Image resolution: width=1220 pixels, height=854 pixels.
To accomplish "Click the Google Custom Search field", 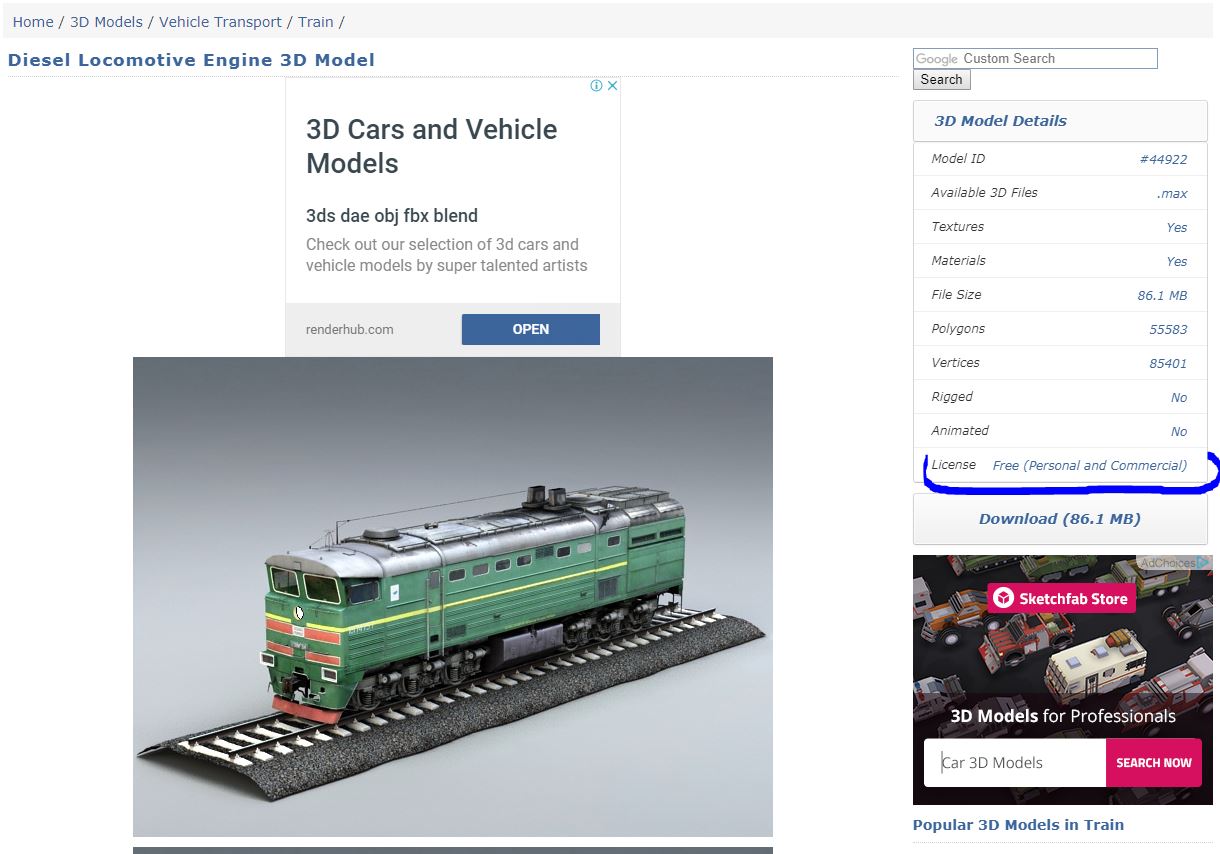I will [x=1035, y=59].
